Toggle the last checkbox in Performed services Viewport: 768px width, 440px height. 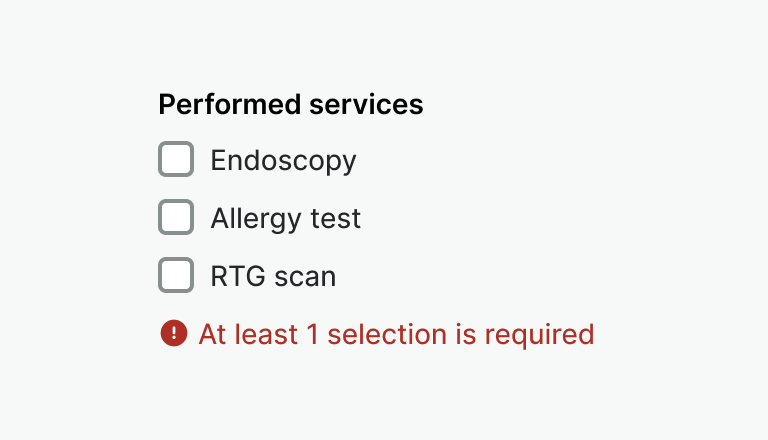176,276
